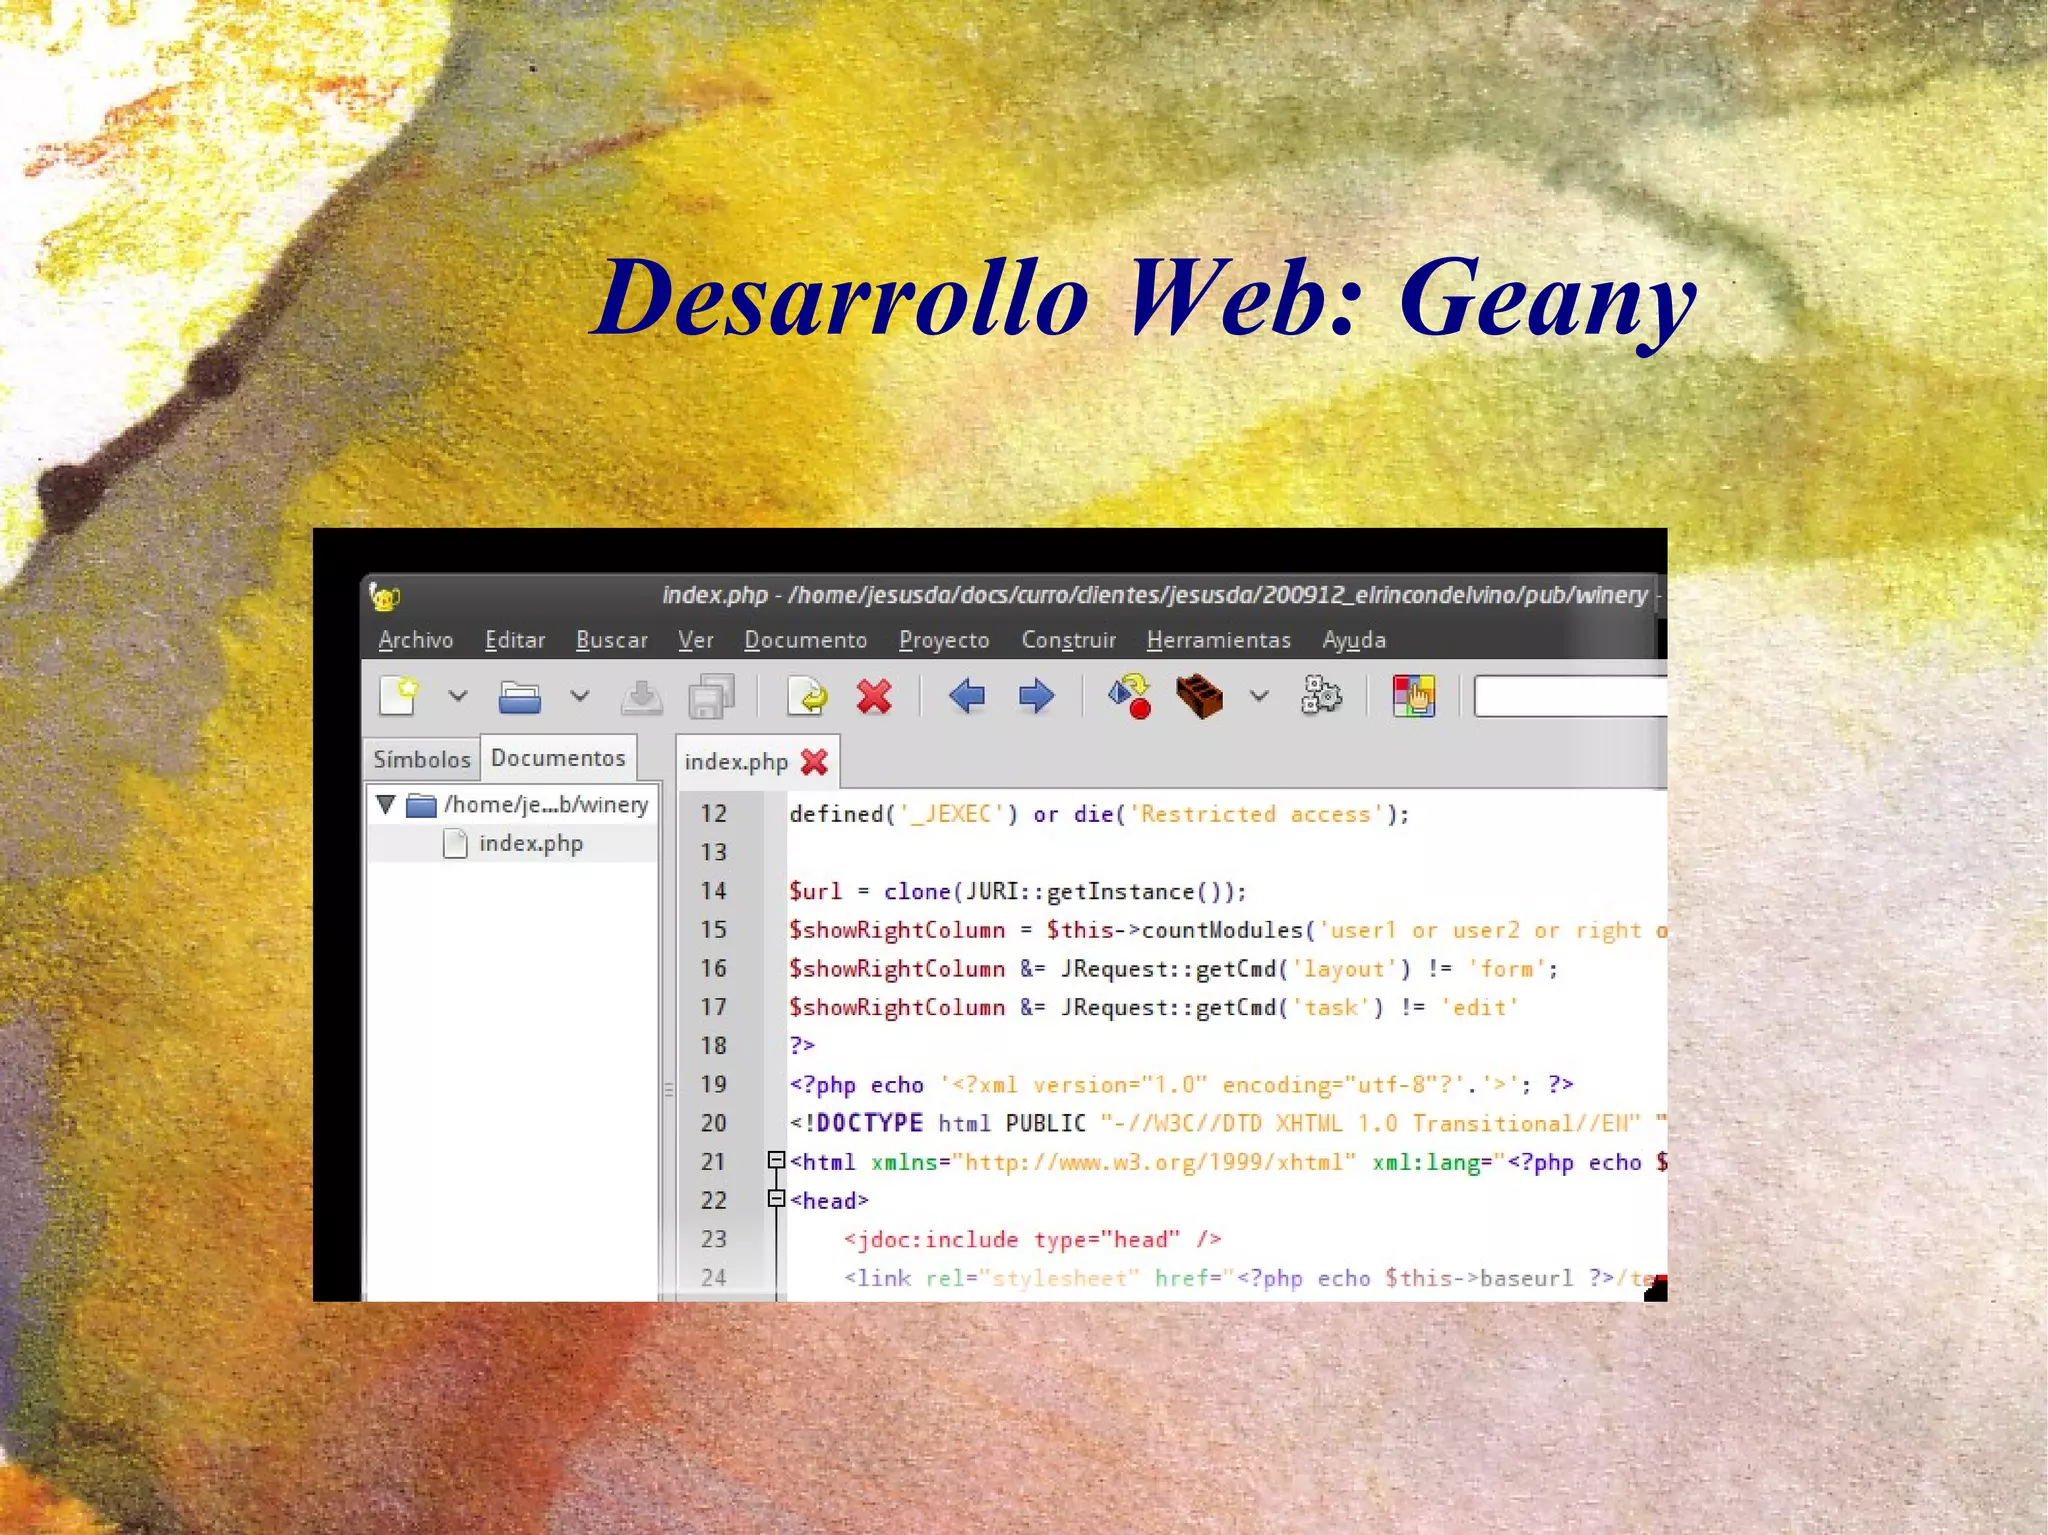This screenshot has width=2048, height=1535.
Task: Open the Editar menu
Action: click(x=515, y=640)
